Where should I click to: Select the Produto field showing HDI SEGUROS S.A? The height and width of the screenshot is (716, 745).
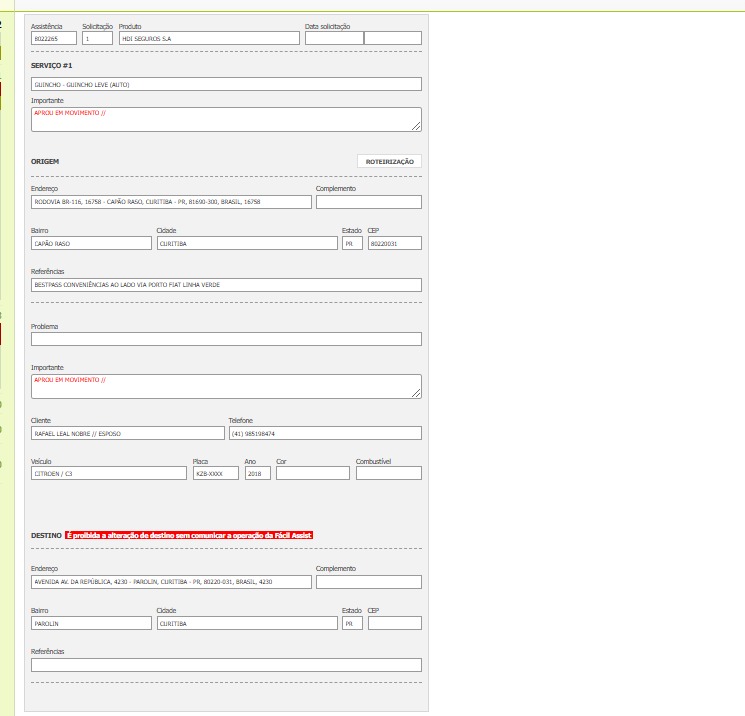[x=208, y=38]
